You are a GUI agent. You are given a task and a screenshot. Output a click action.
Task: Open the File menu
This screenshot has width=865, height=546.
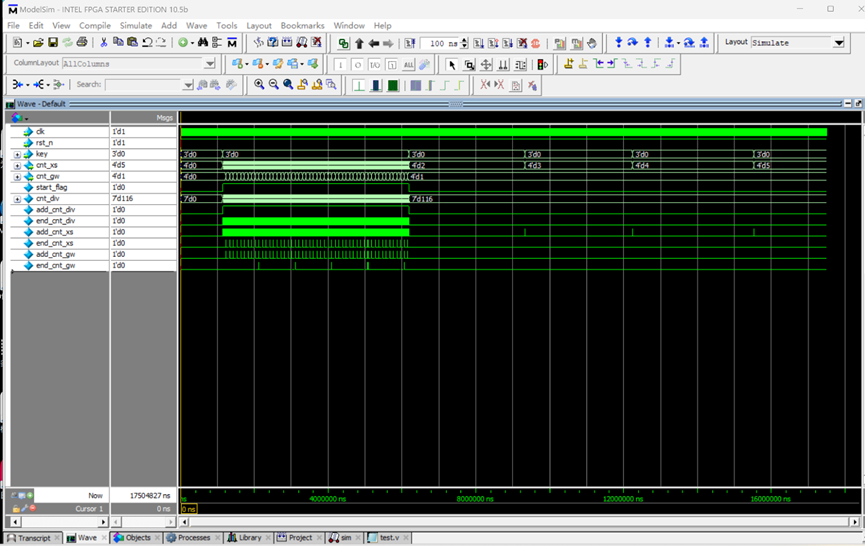tap(13, 25)
